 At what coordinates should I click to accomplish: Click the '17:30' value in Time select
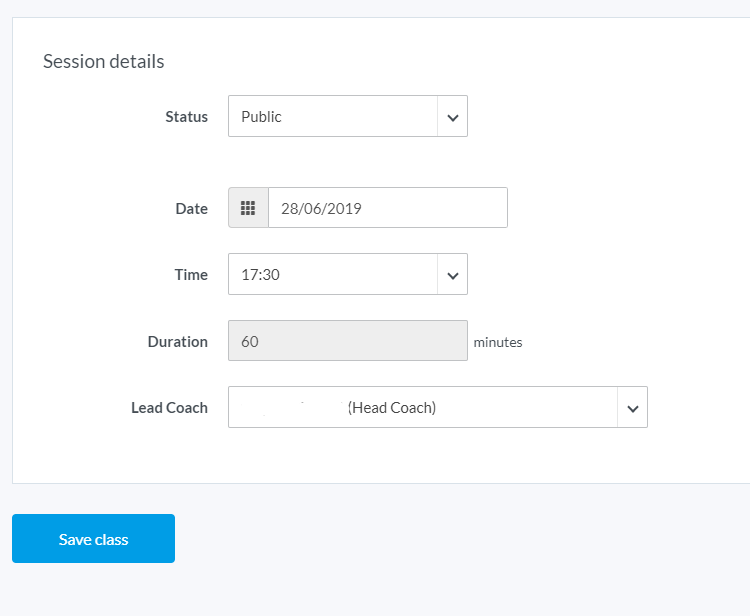tap(261, 275)
